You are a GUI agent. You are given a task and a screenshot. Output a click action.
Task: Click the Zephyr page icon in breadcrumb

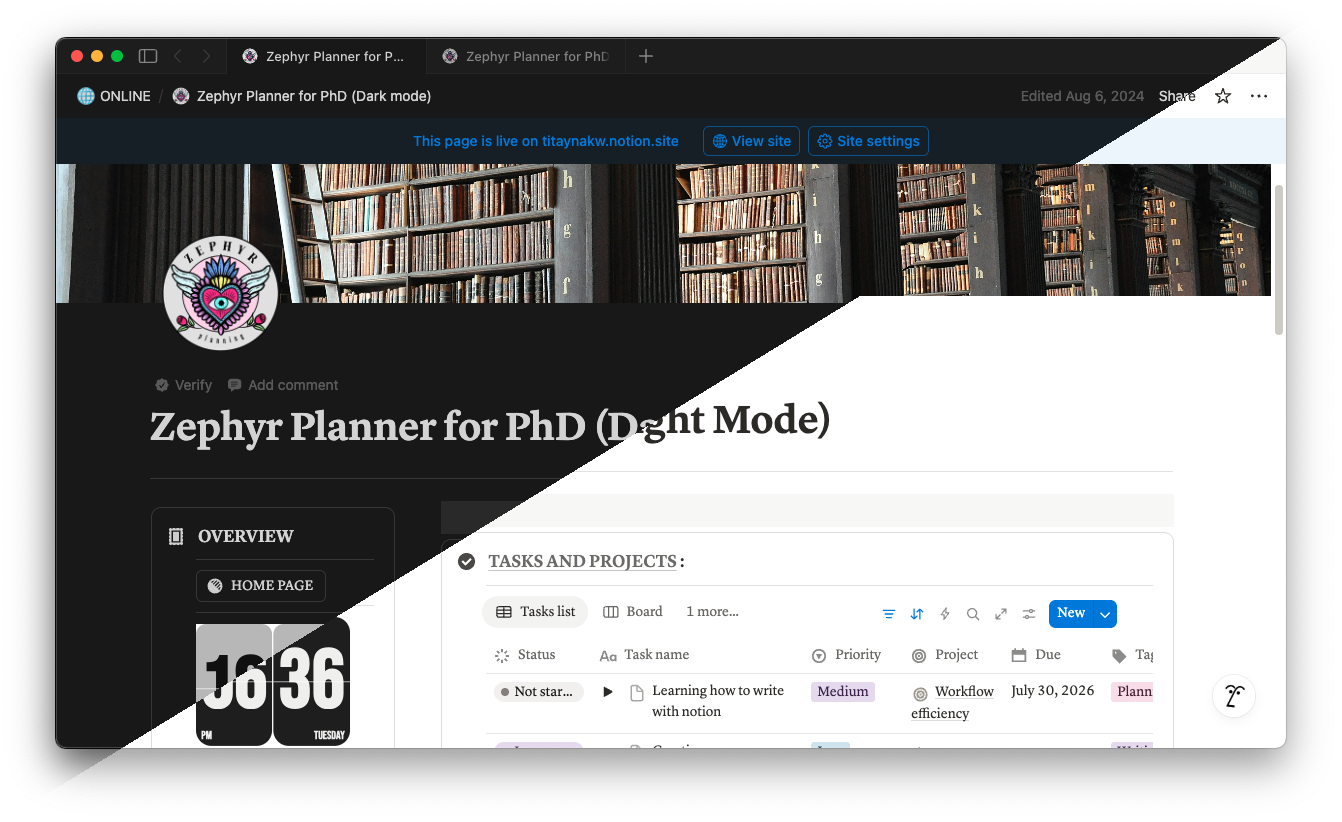point(181,96)
